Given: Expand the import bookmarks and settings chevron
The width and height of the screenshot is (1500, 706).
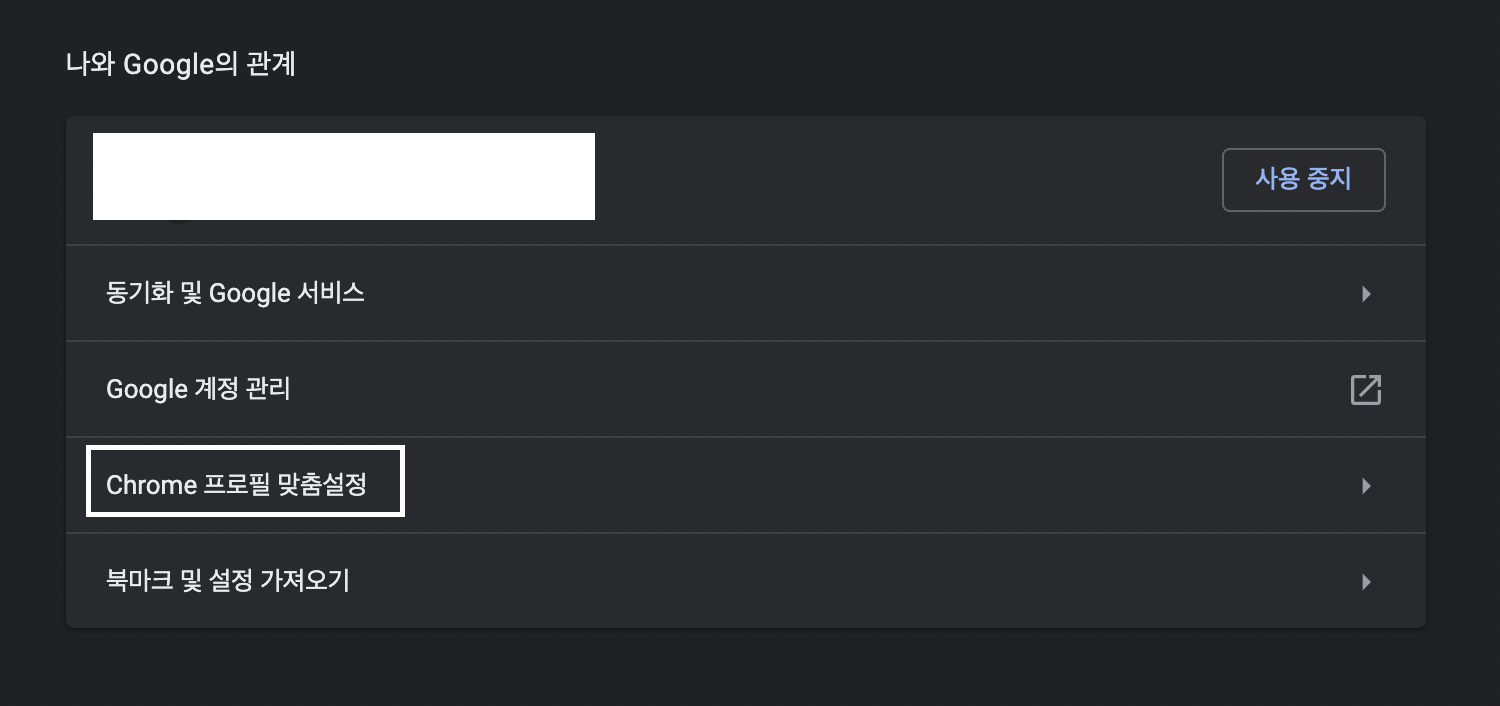Looking at the screenshot, I should coord(1366,581).
